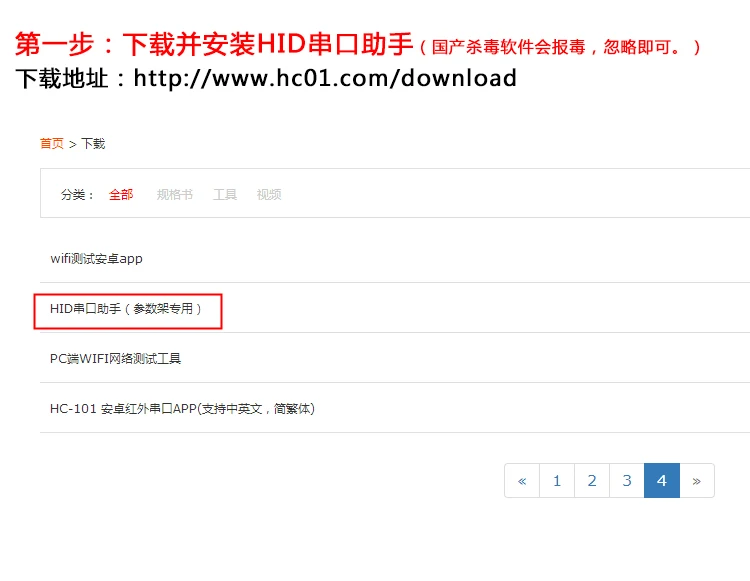Click the http://www.hc01.com/download address text
This screenshot has width=750, height=581.
(x=325, y=78)
